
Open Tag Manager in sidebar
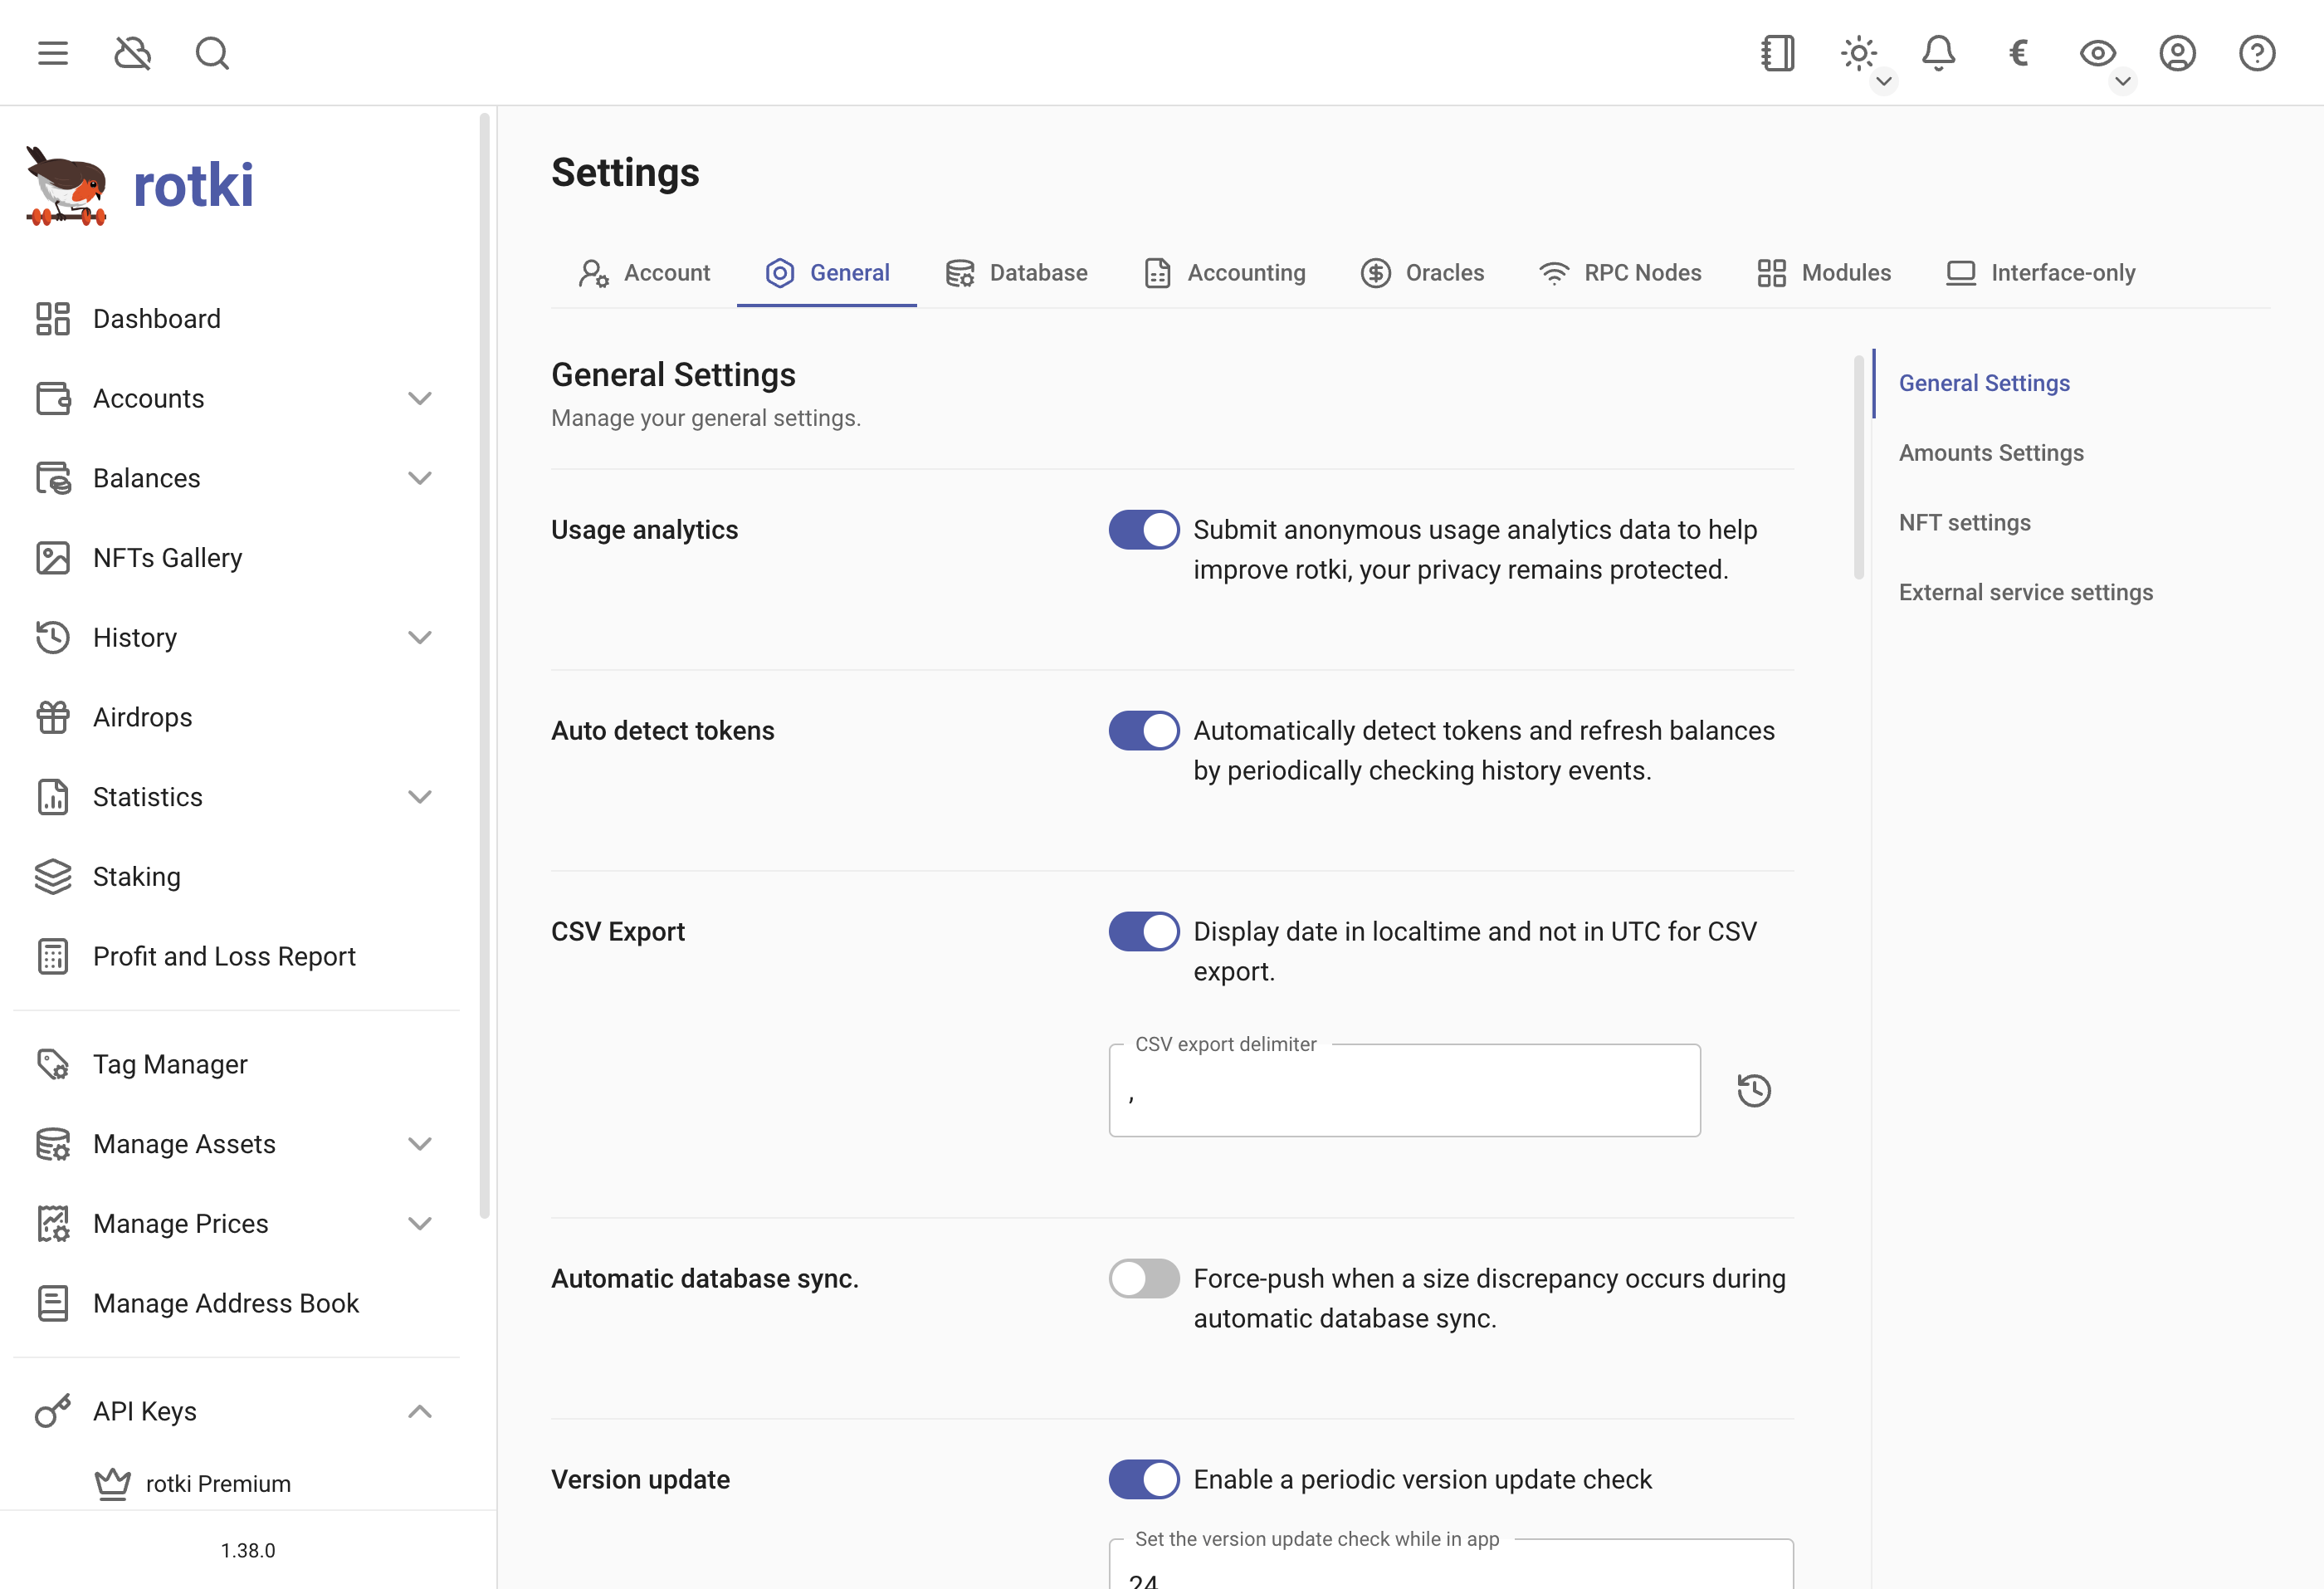pos(237,1064)
